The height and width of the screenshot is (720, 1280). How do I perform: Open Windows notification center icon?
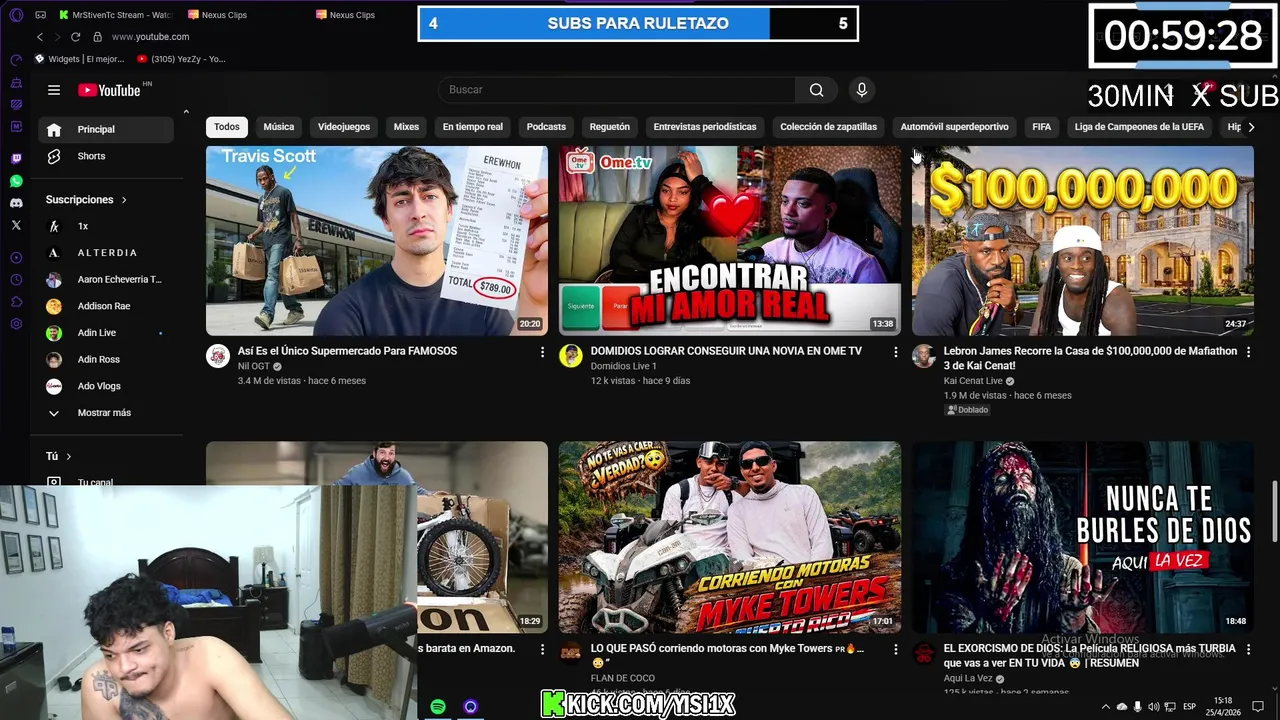pos(1259,707)
